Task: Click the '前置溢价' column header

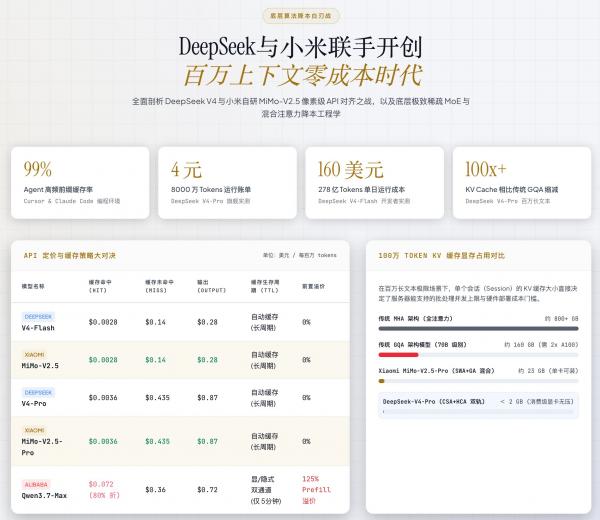Action: coord(313,286)
